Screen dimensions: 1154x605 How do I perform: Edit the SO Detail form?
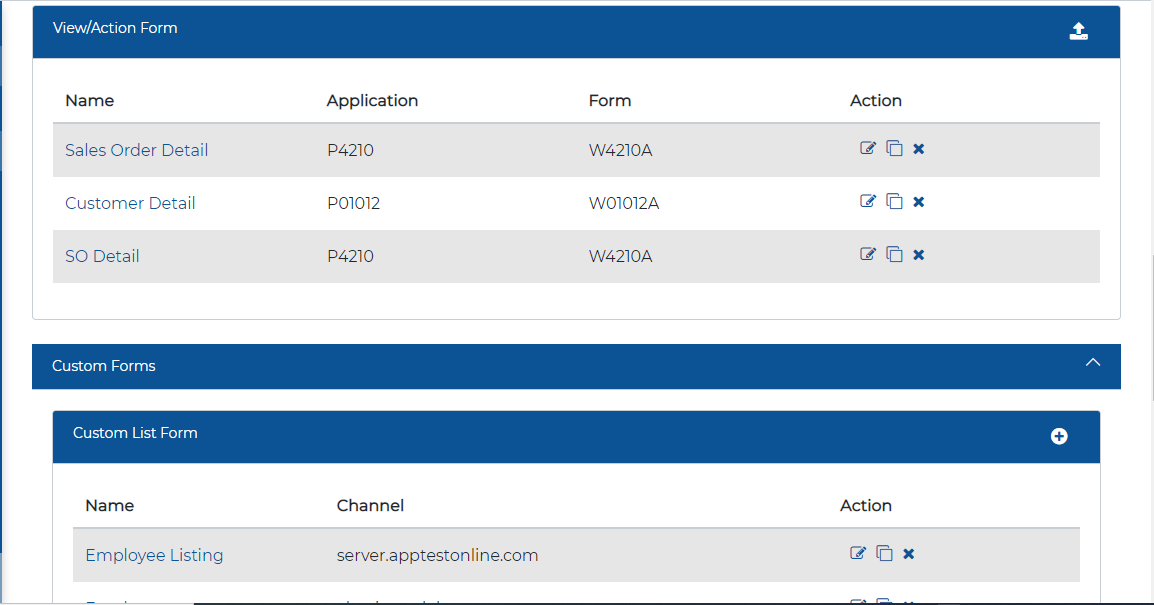[x=868, y=254]
